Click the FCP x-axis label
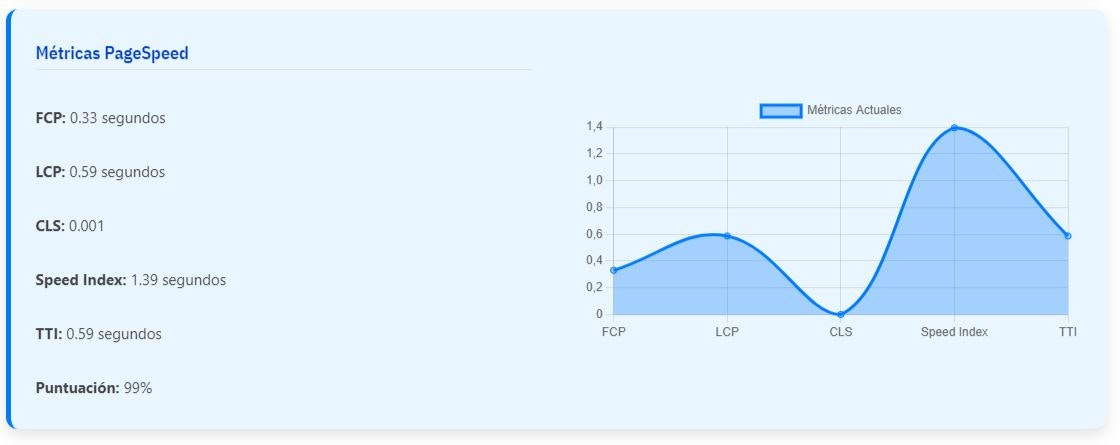The image size is (1120, 445). click(x=614, y=332)
